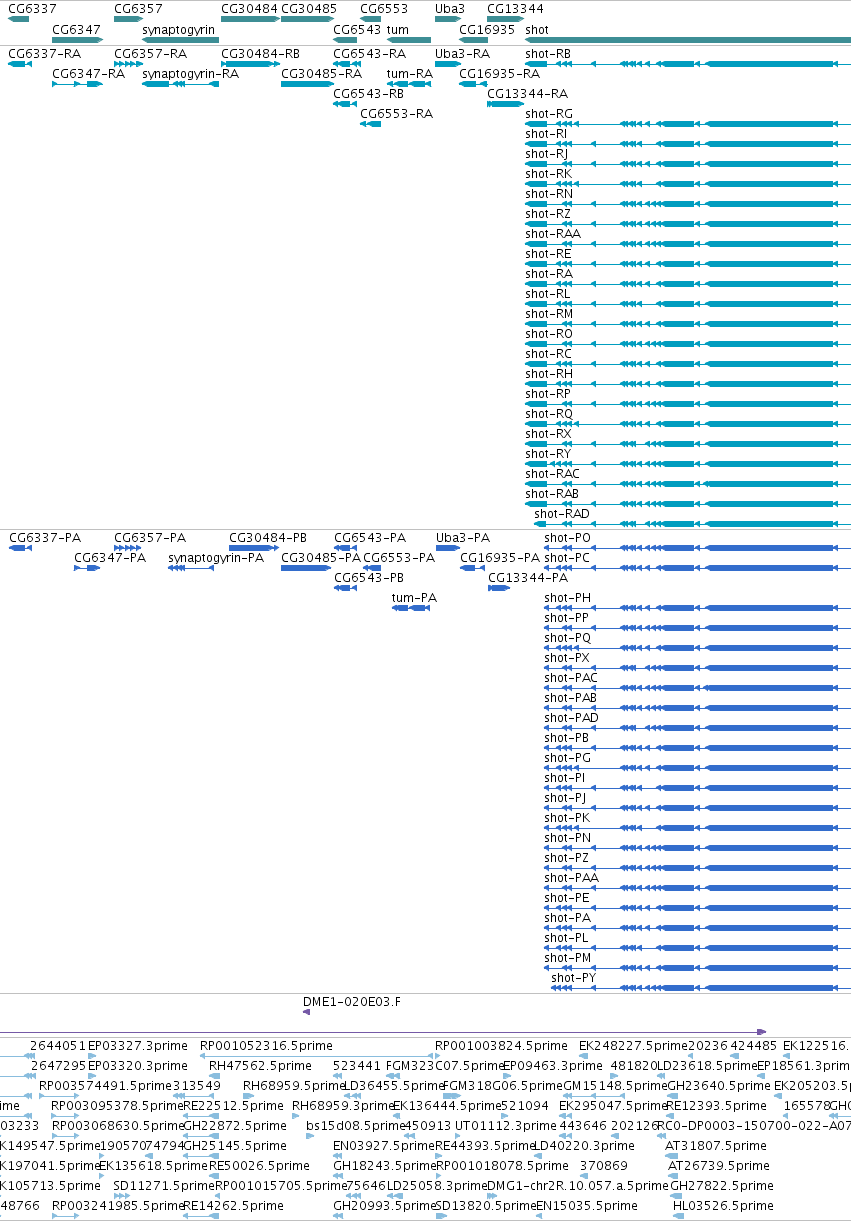Select EST EN15035.5prime
Screen dimensions: 851x1221
(585, 1206)
